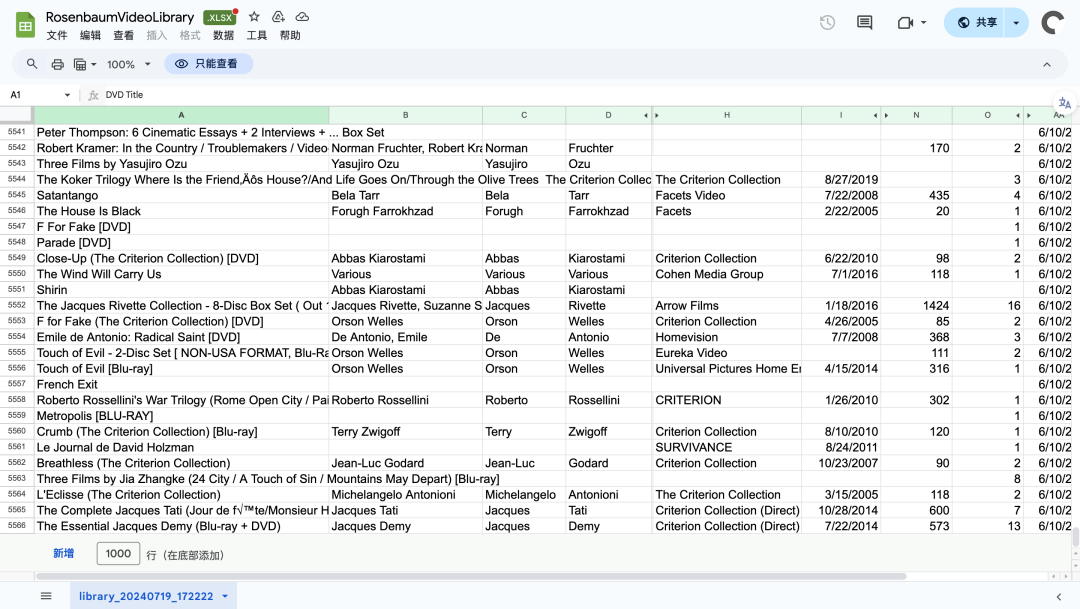Expand hidden columns before column N
This screenshot has width=1080, height=609.
pyautogui.click(x=886, y=116)
